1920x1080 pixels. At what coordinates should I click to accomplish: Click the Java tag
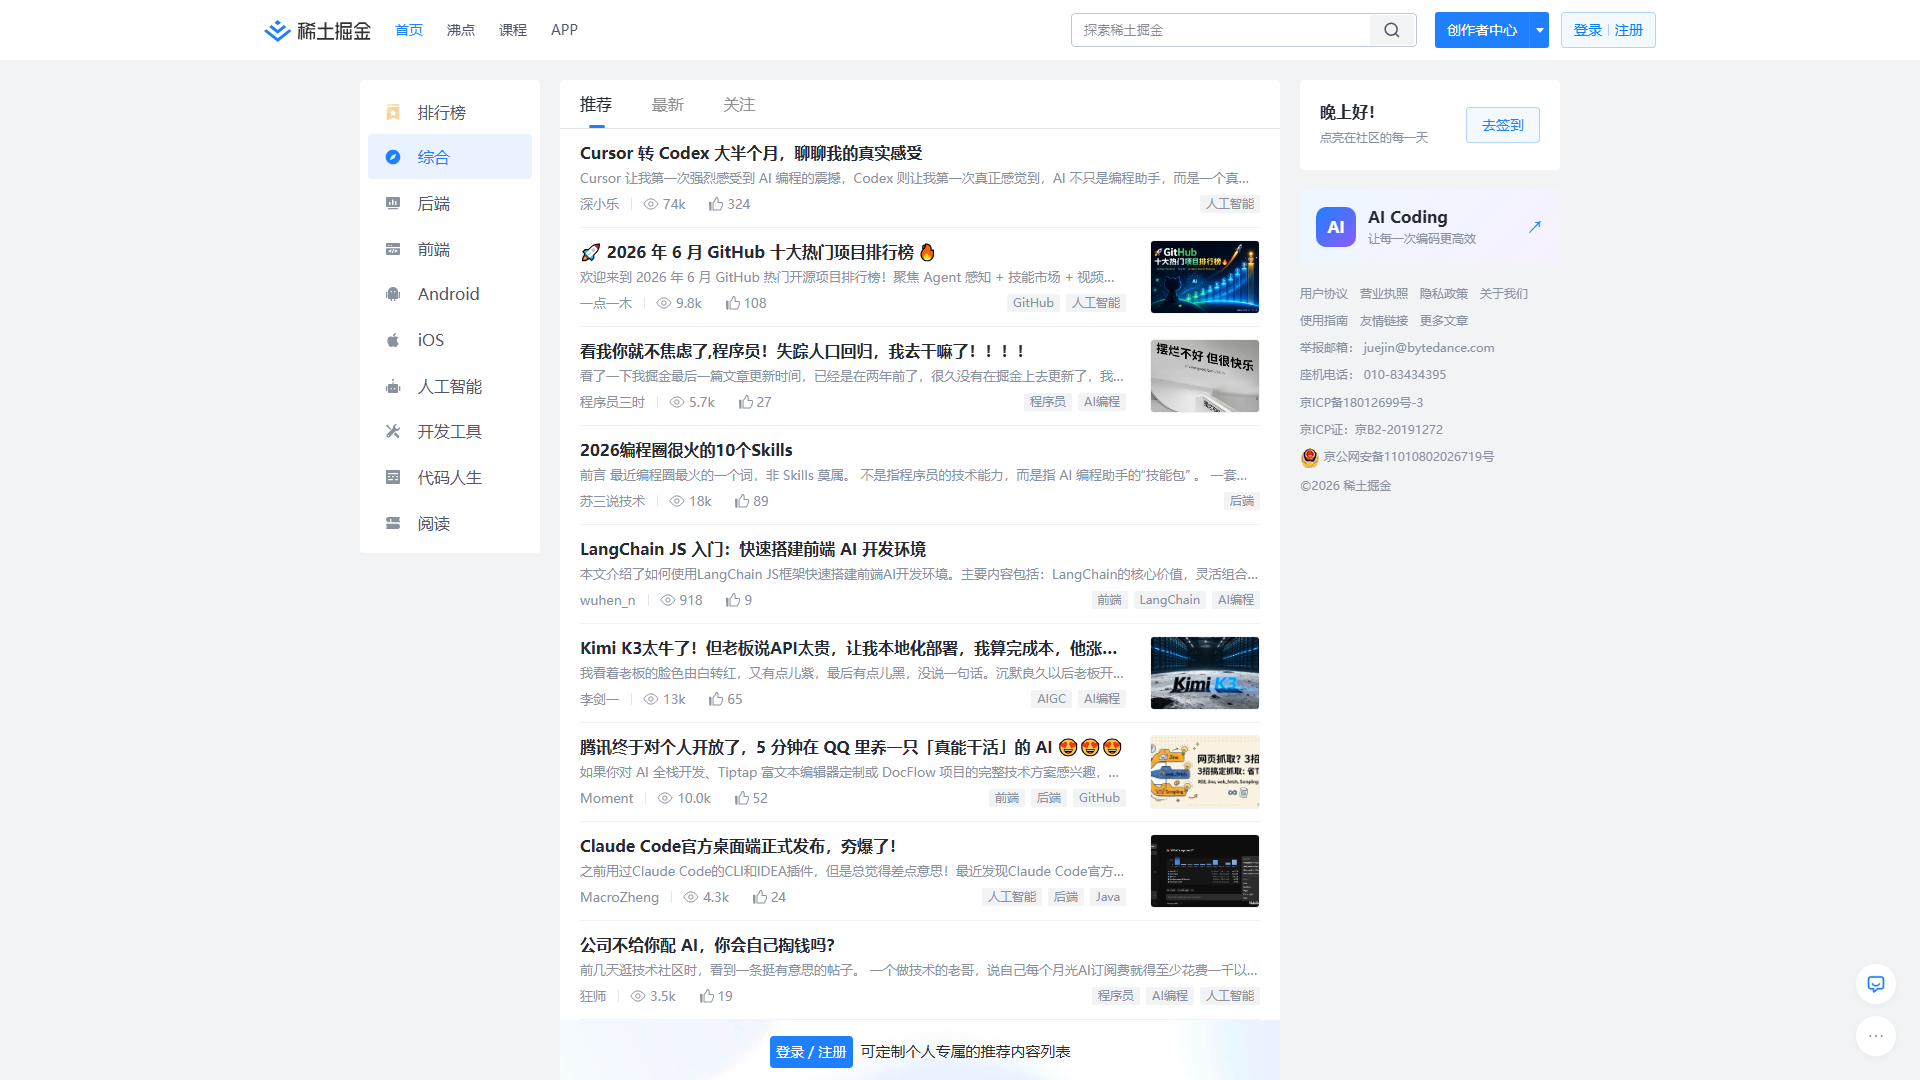tap(1108, 897)
